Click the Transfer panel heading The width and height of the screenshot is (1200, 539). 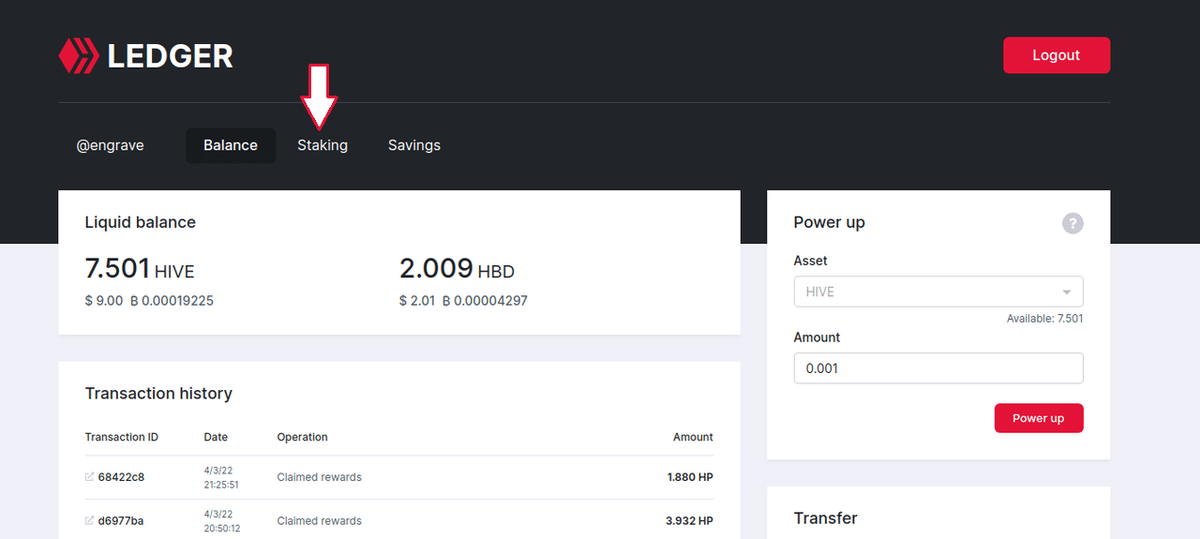coord(825,518)
